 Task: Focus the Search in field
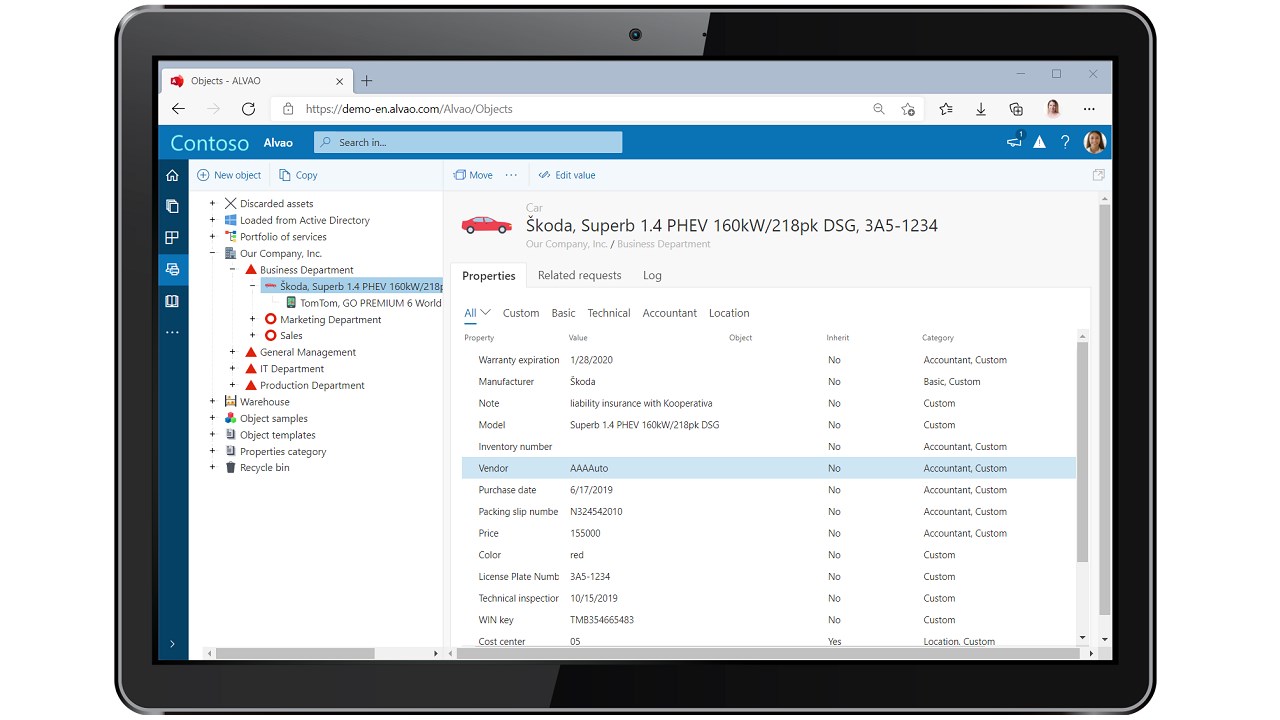click(x=468, y=142)
